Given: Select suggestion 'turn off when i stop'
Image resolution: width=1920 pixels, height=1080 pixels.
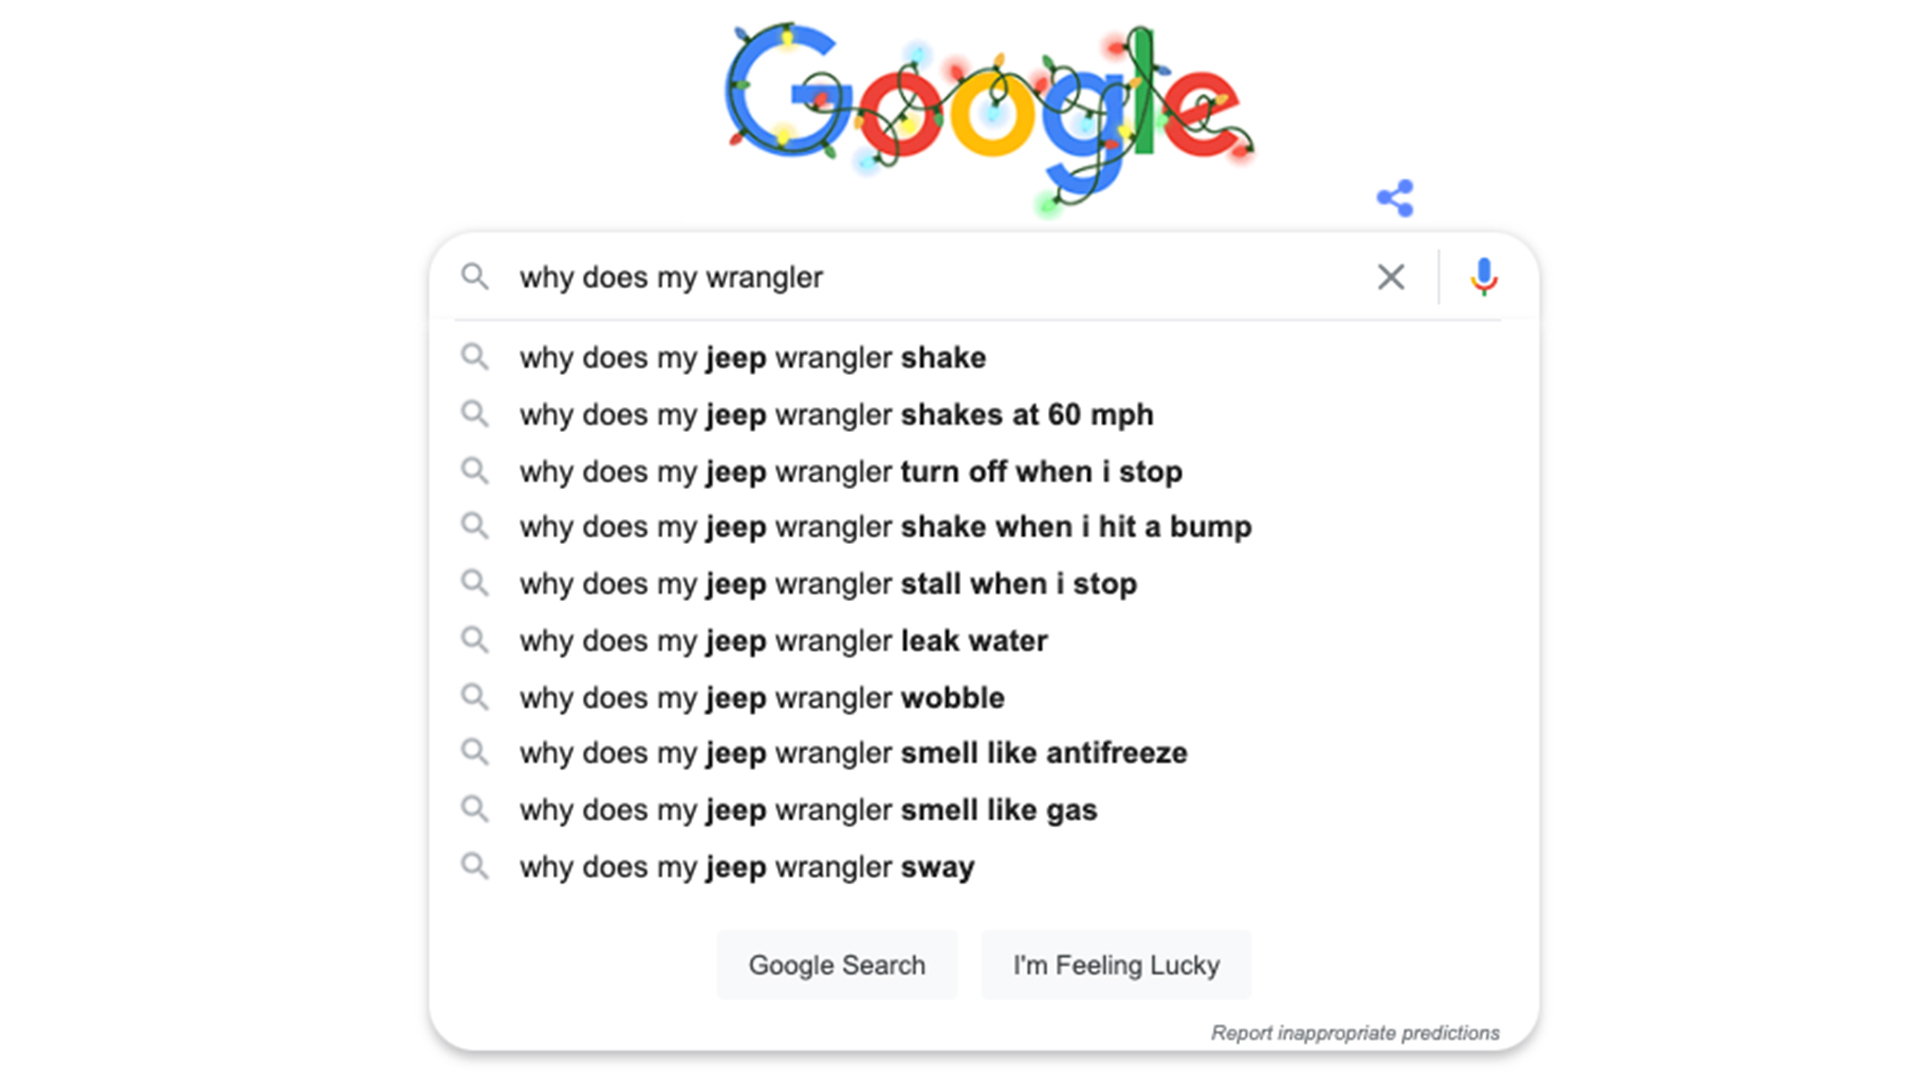Looking at the screenshot, I should point(850,472).
